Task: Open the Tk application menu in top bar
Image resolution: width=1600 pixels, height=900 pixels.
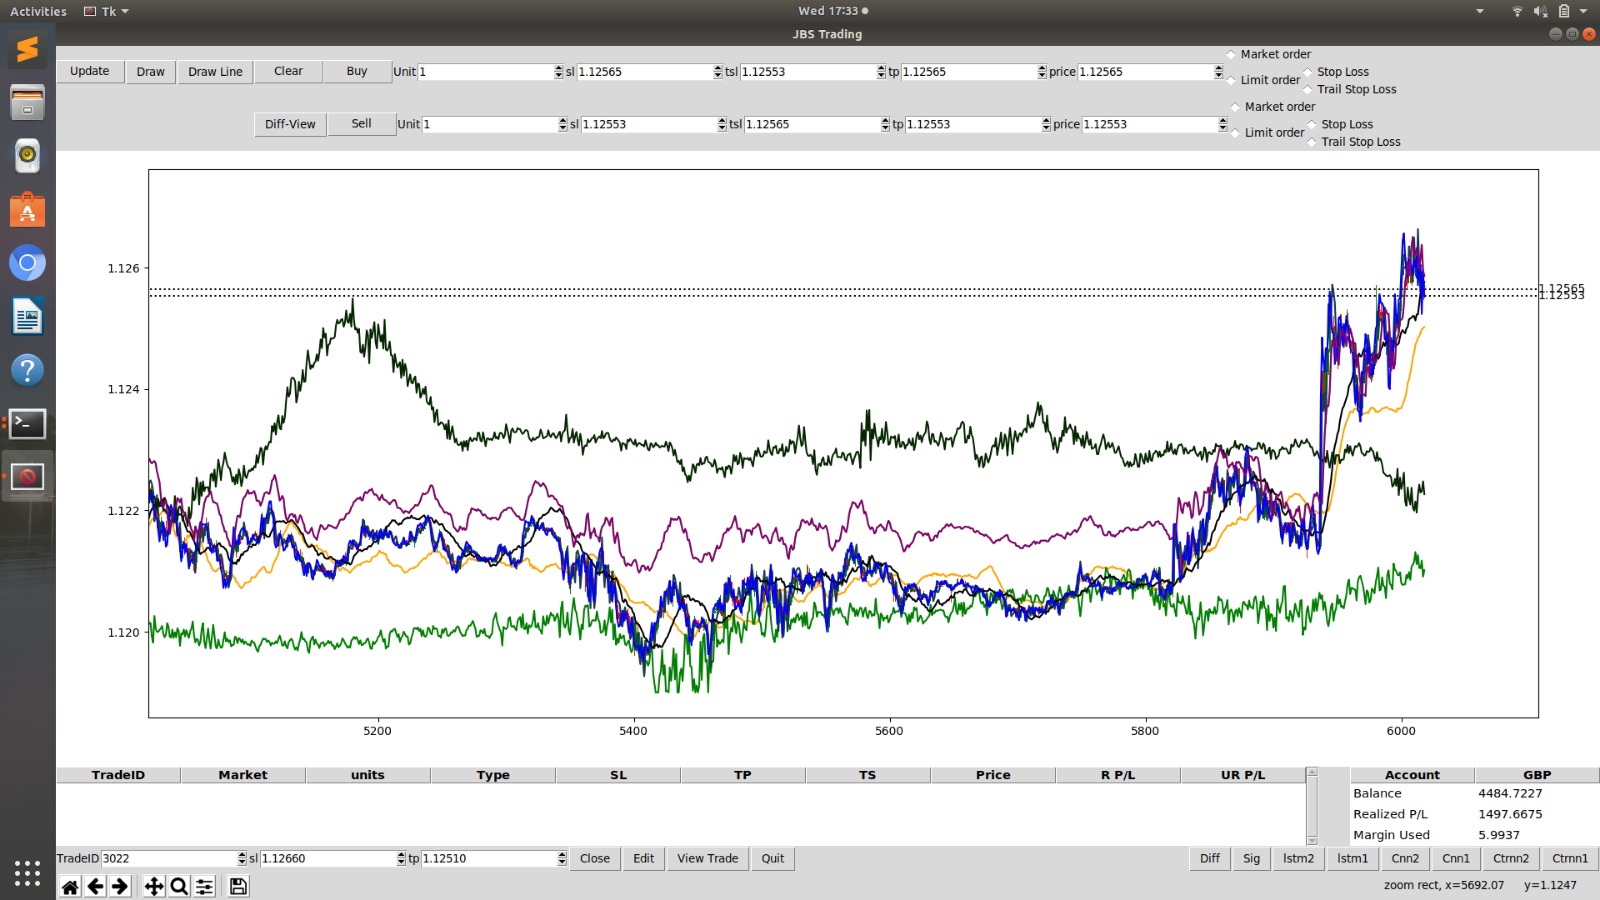Action: coord(107,11)
